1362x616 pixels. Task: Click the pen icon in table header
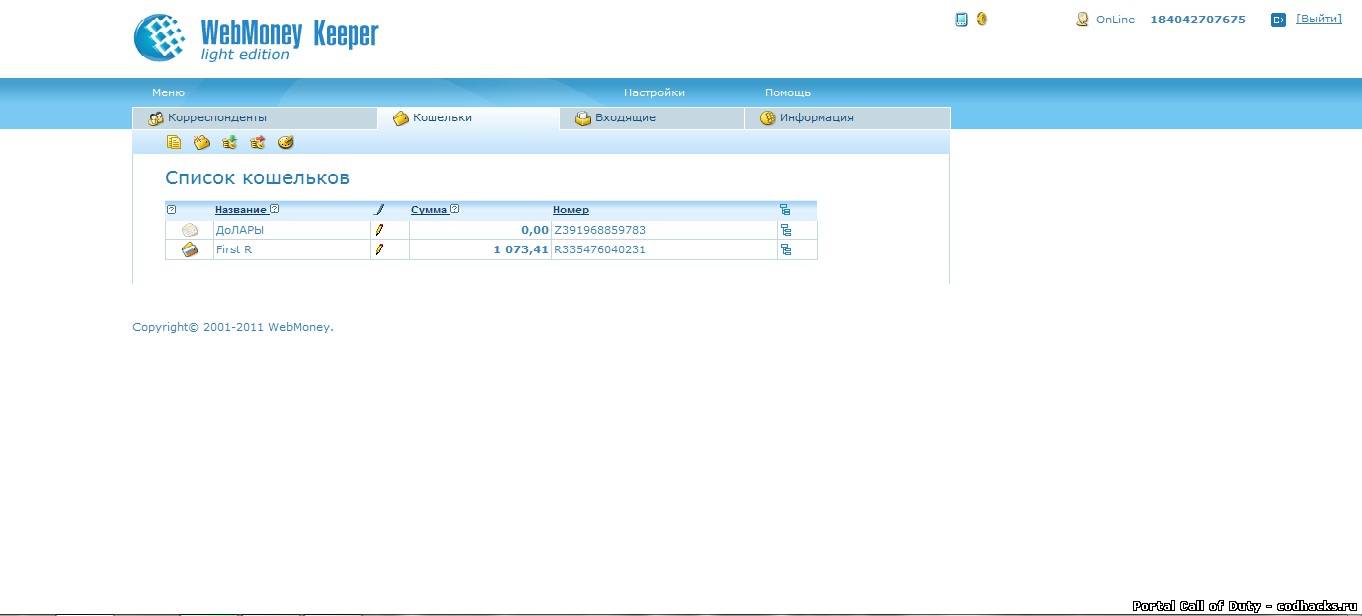tap(379, 209)
